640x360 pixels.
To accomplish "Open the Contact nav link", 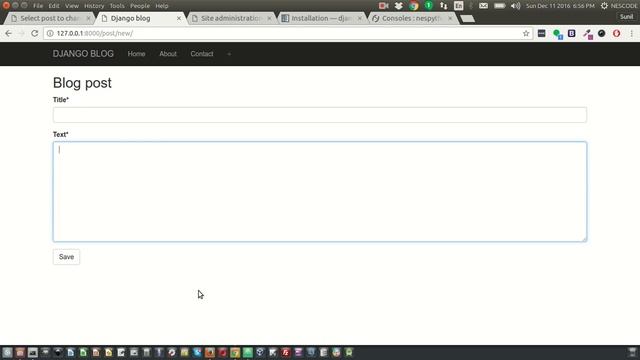I will click(202, 54).
